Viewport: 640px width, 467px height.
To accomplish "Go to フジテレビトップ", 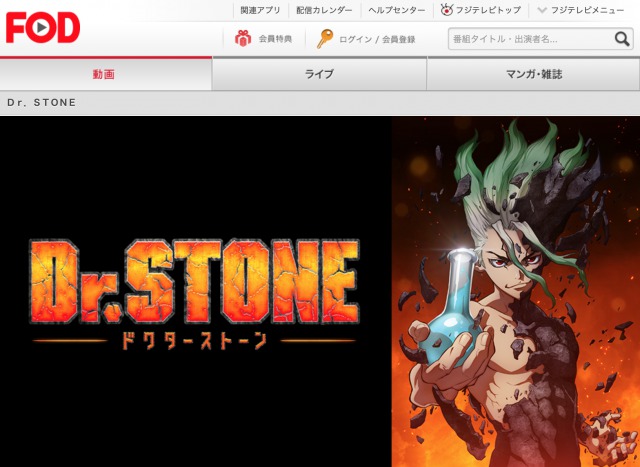I will pyautogui.click(x=489, y=10).
